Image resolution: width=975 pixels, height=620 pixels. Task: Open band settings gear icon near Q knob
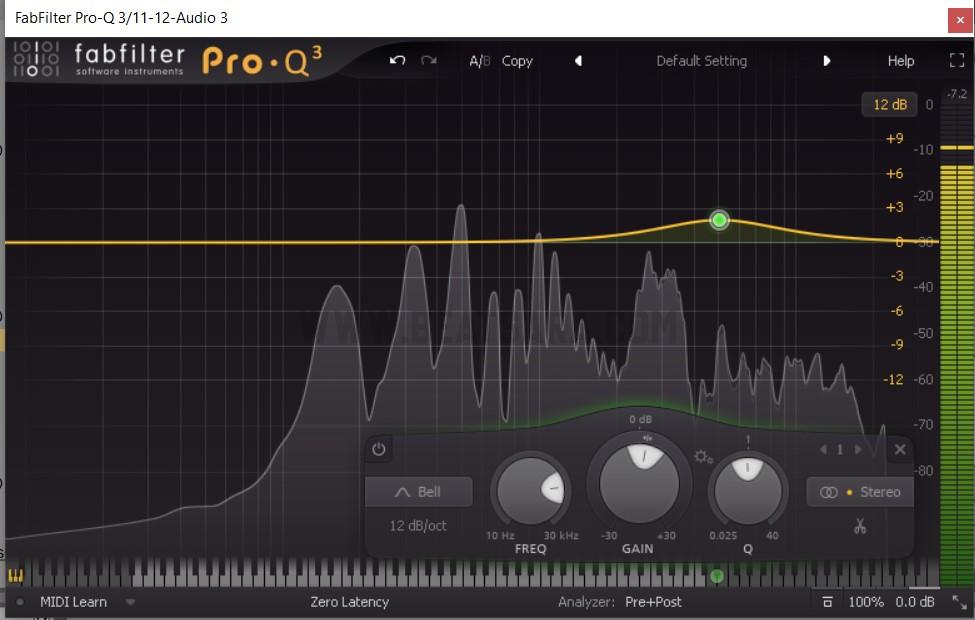pyautogui.click(x=702, y=457)
